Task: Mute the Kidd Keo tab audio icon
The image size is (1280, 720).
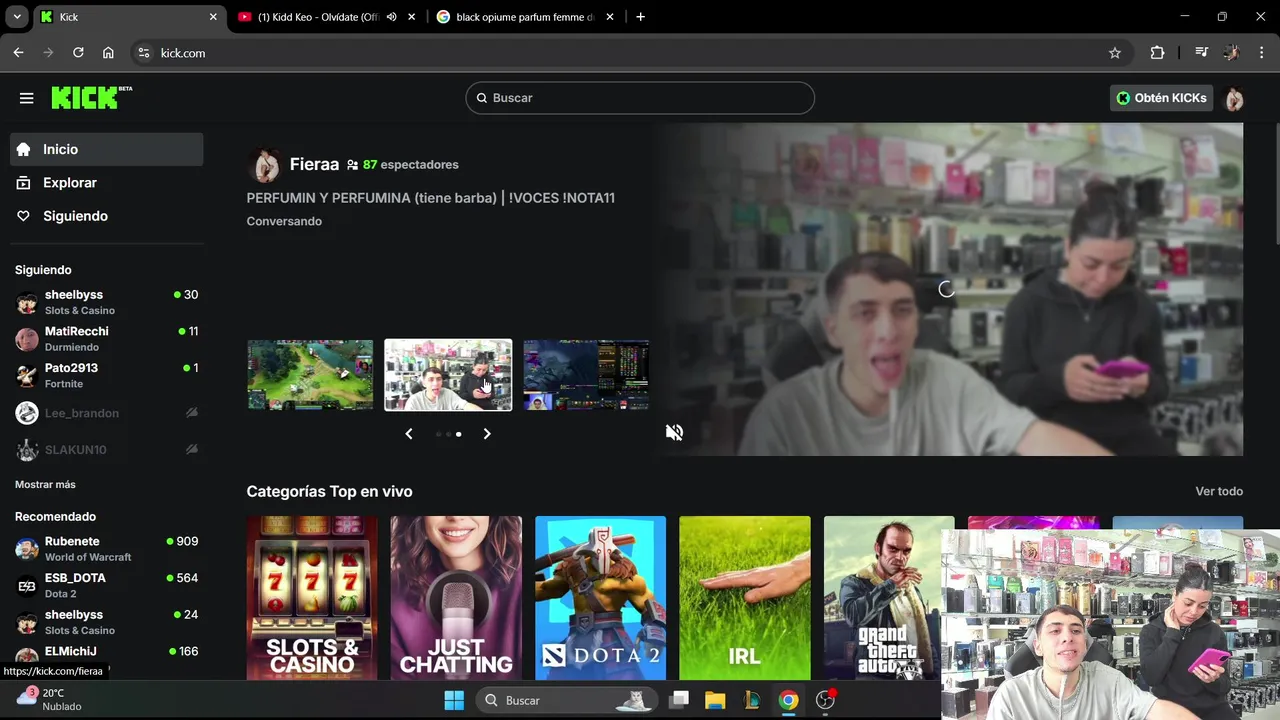Action: pos(391,17)
